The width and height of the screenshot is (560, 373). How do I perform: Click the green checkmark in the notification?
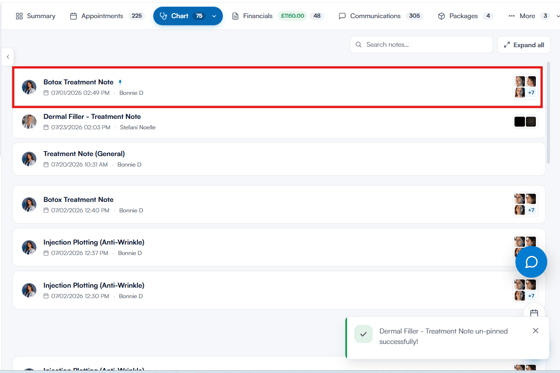tap(363, 334)
